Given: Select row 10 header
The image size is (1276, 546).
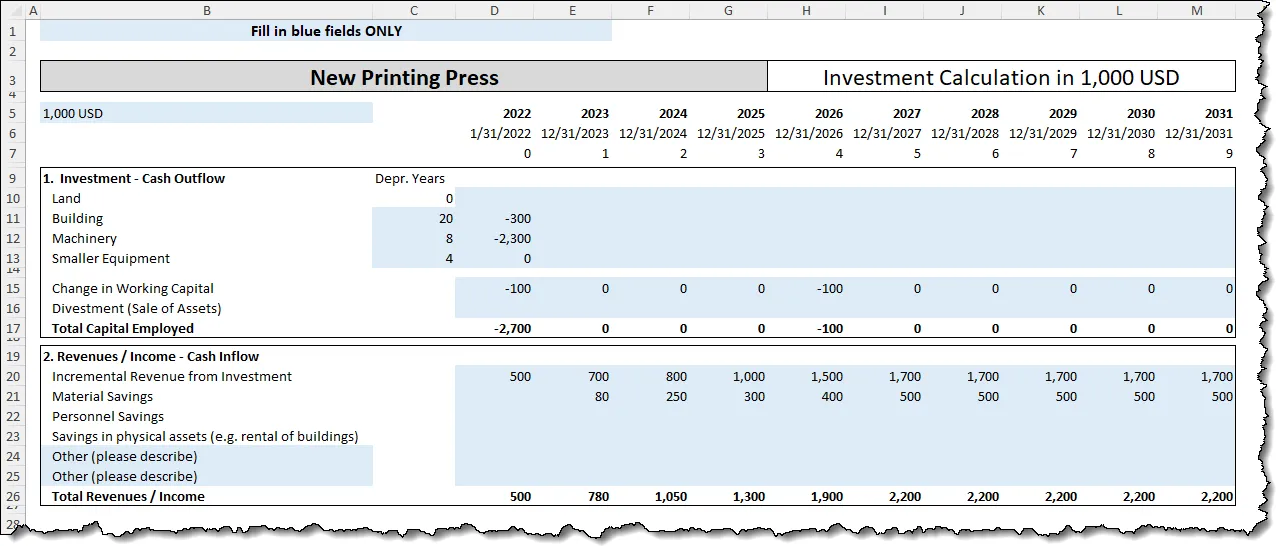Looking at the screenshot, I should [12, 199].
